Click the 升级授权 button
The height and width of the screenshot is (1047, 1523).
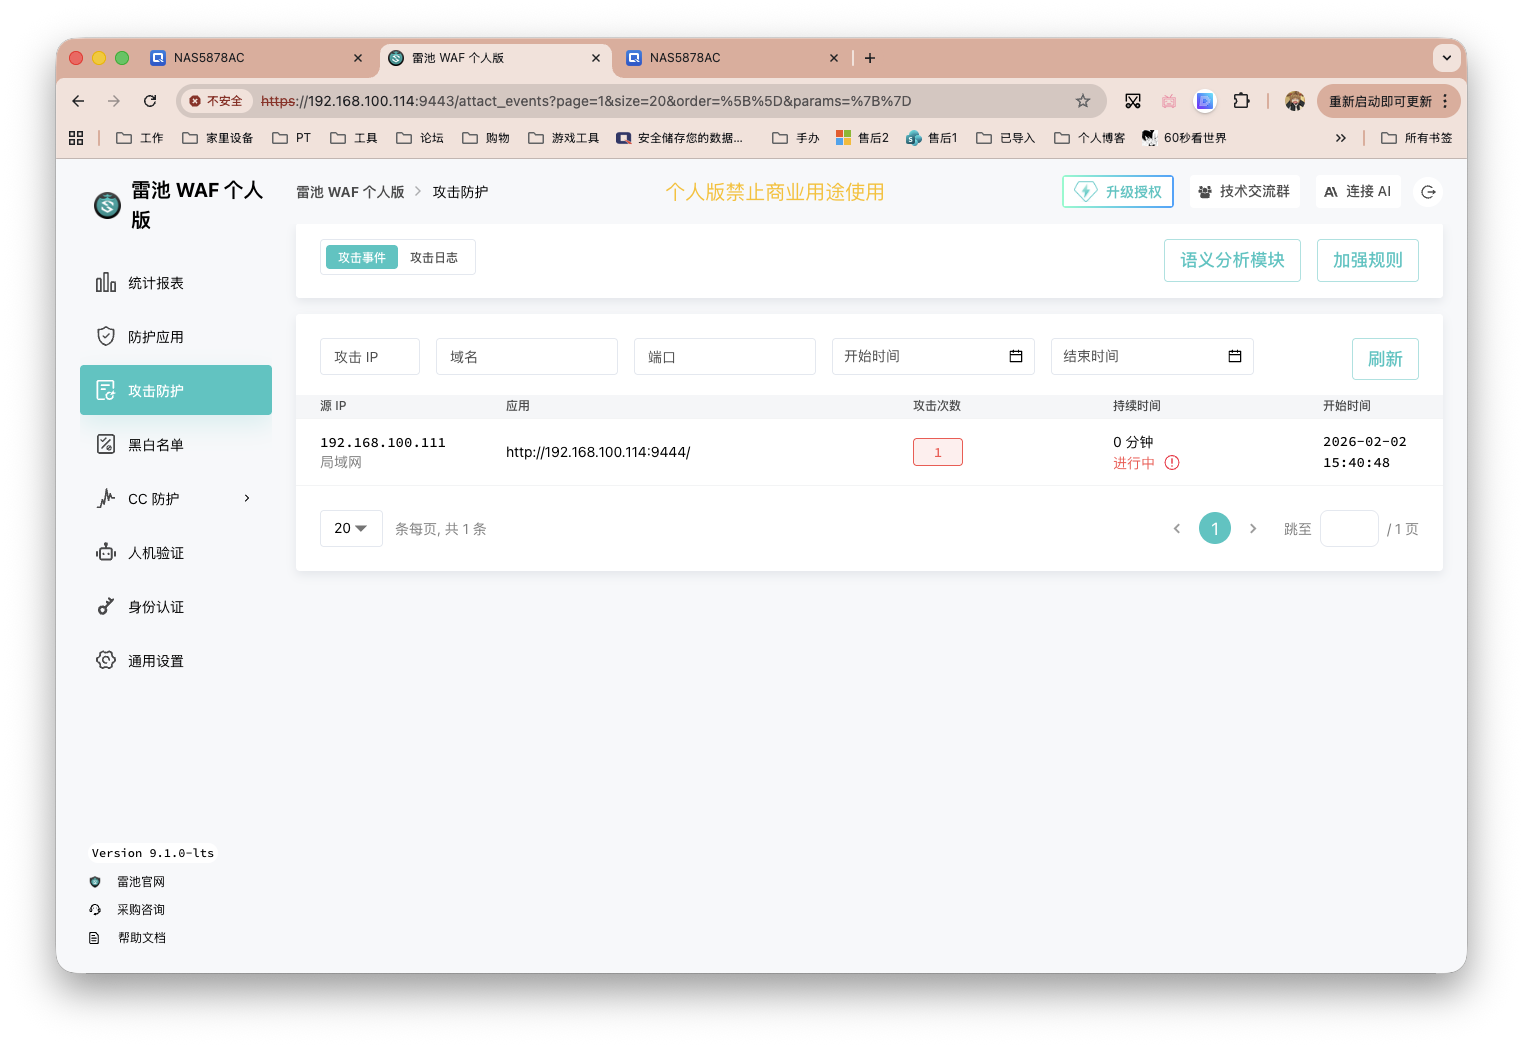tap(1117, 191)
